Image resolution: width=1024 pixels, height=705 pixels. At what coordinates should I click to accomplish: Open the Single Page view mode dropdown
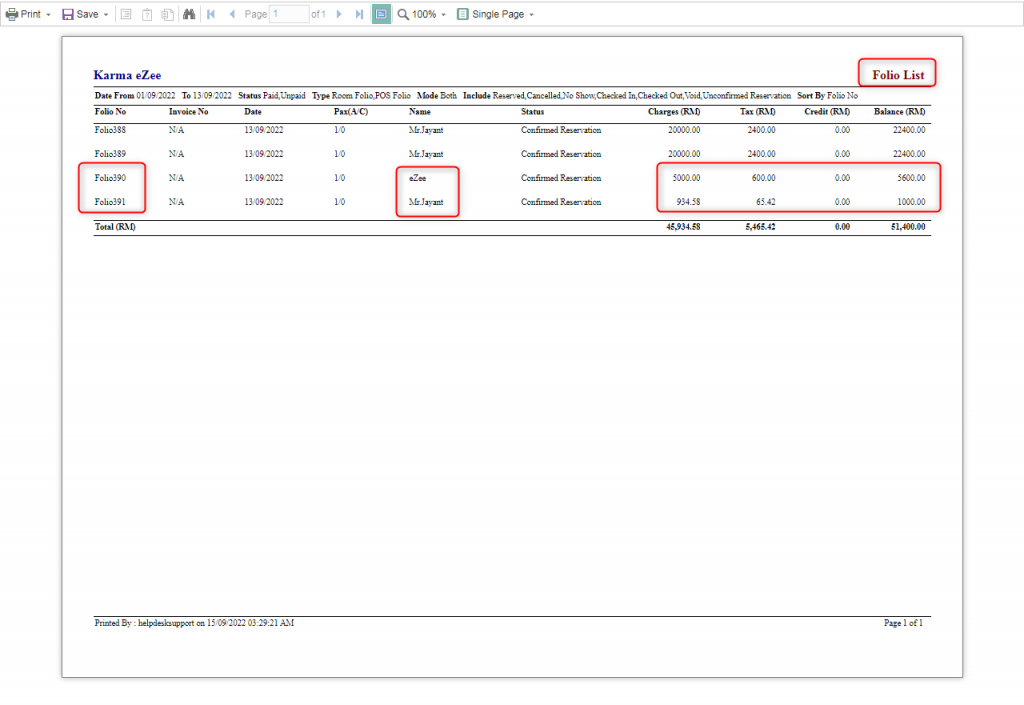496,14
